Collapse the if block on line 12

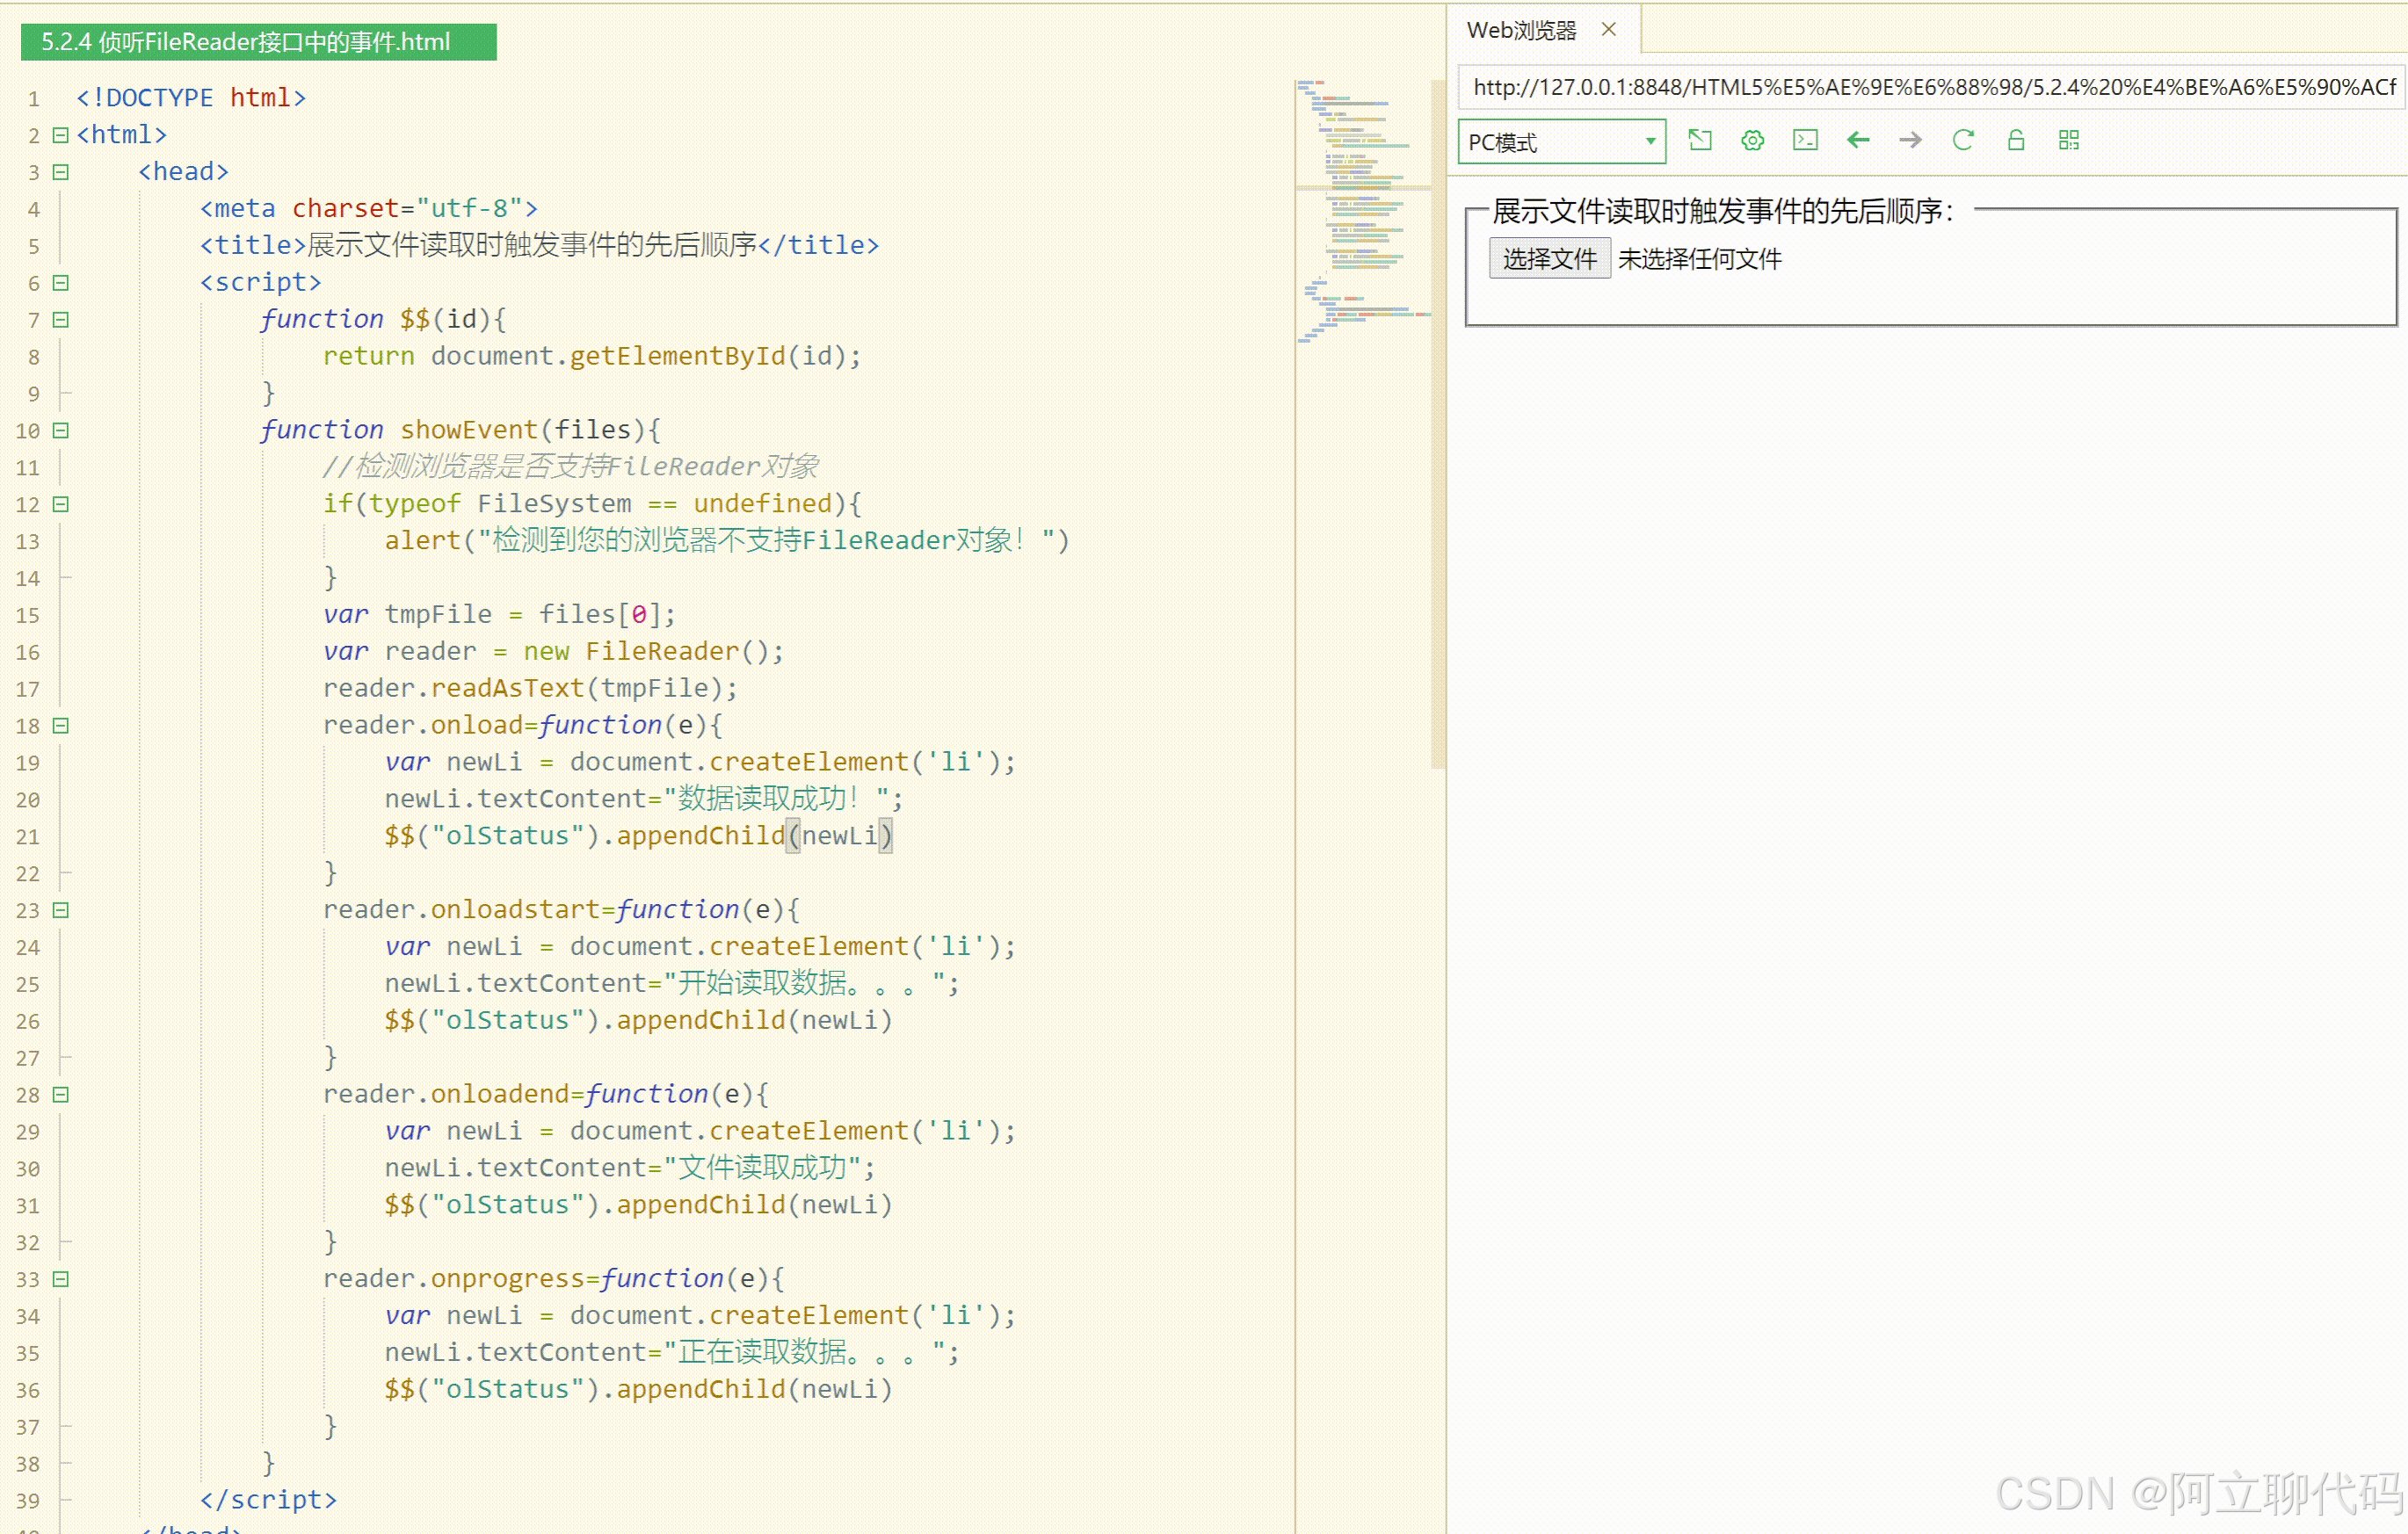pos(61,504)
